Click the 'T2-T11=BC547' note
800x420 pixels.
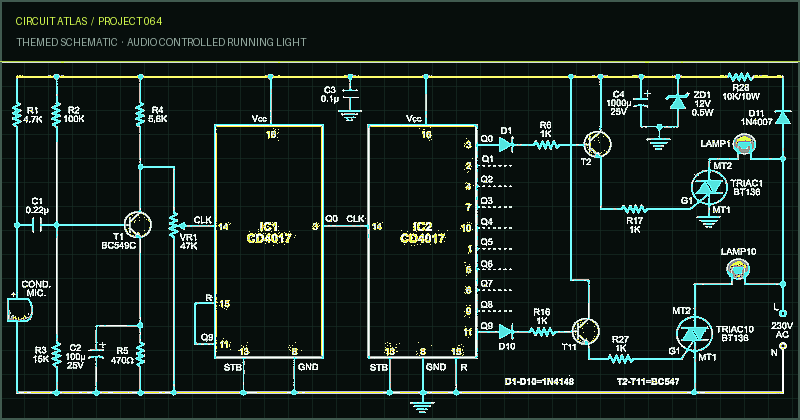[x=648, y=382]
